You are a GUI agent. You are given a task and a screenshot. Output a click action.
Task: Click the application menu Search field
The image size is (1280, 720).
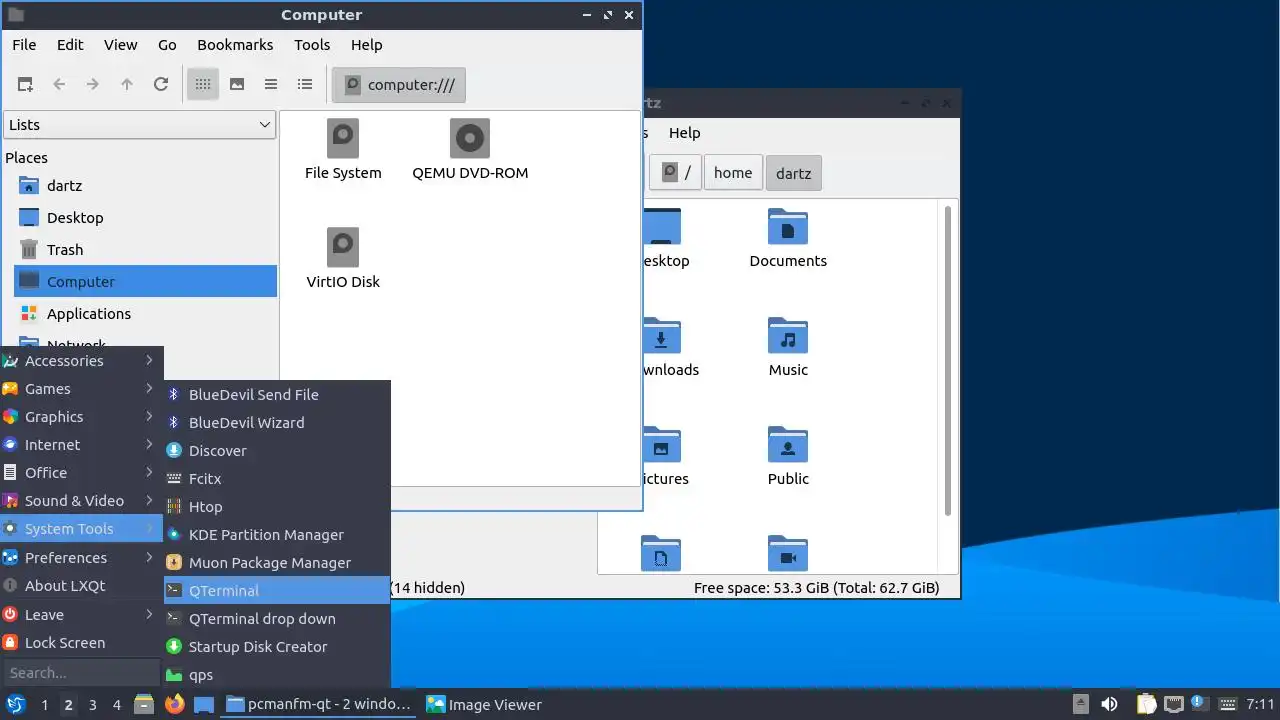[81, 673]
